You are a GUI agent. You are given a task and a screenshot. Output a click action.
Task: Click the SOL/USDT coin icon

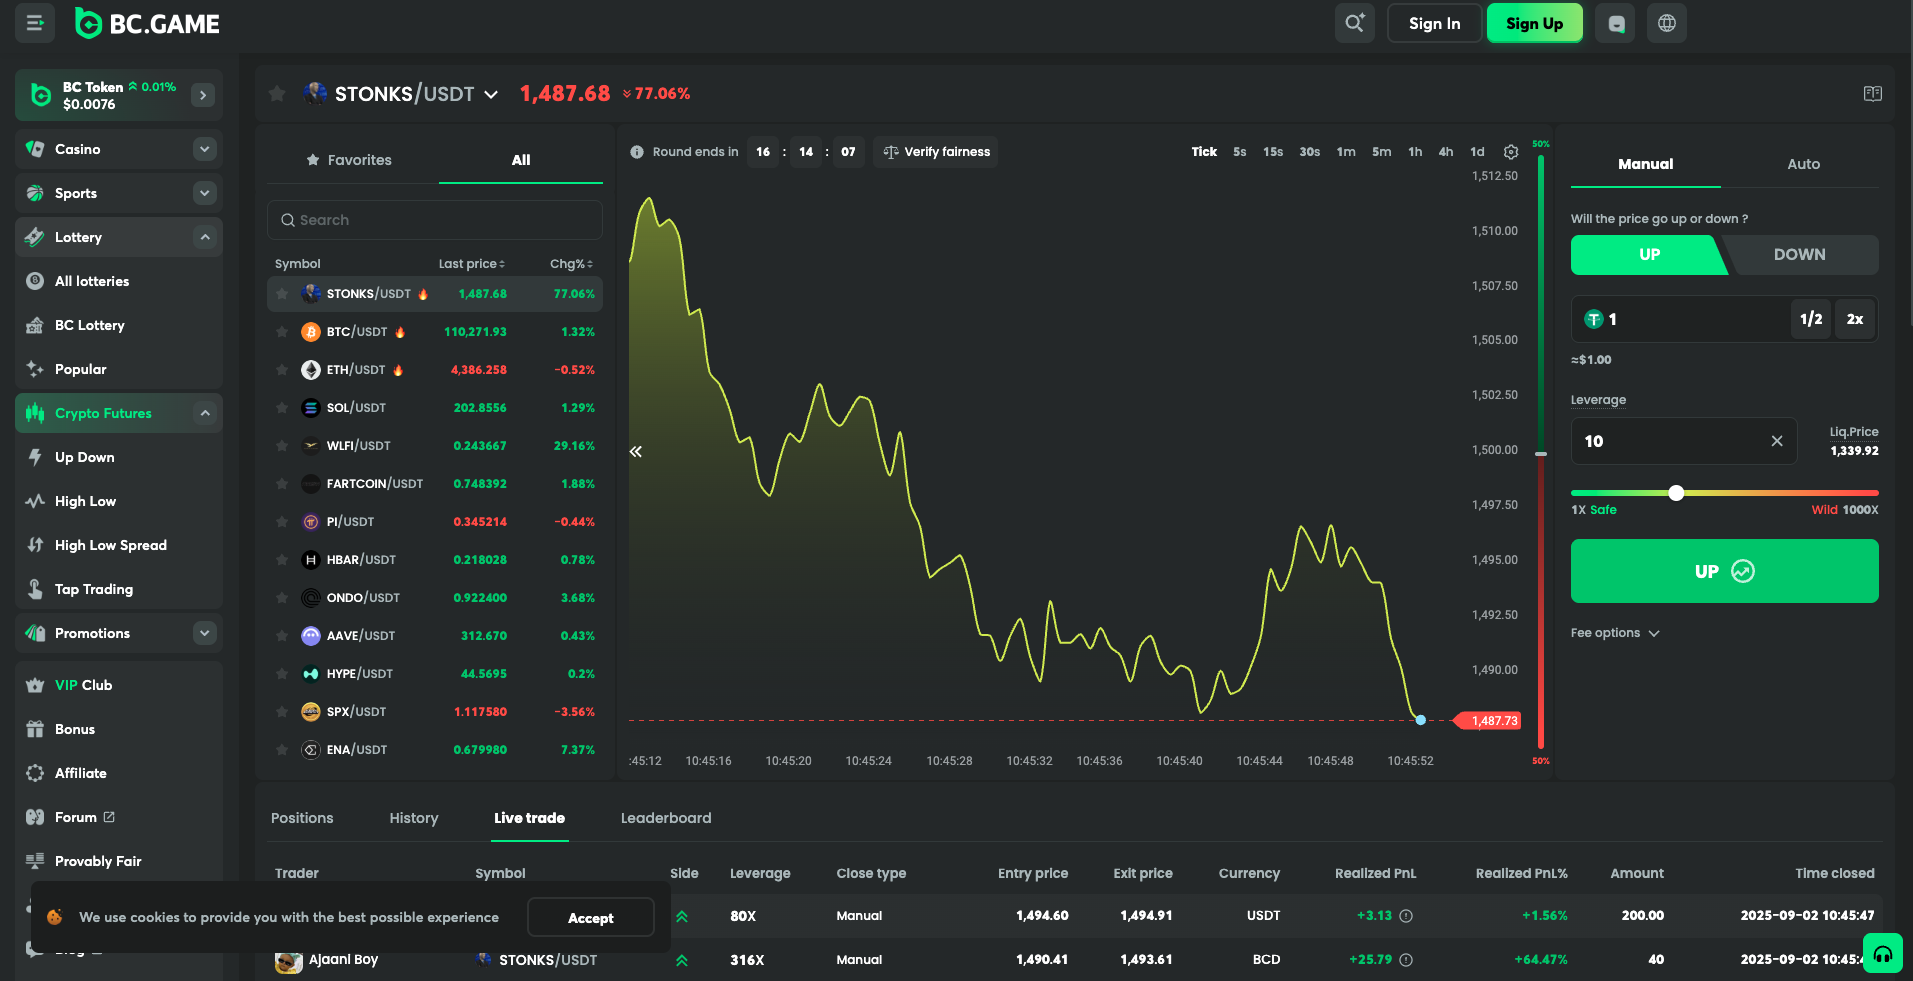[311, 408]
